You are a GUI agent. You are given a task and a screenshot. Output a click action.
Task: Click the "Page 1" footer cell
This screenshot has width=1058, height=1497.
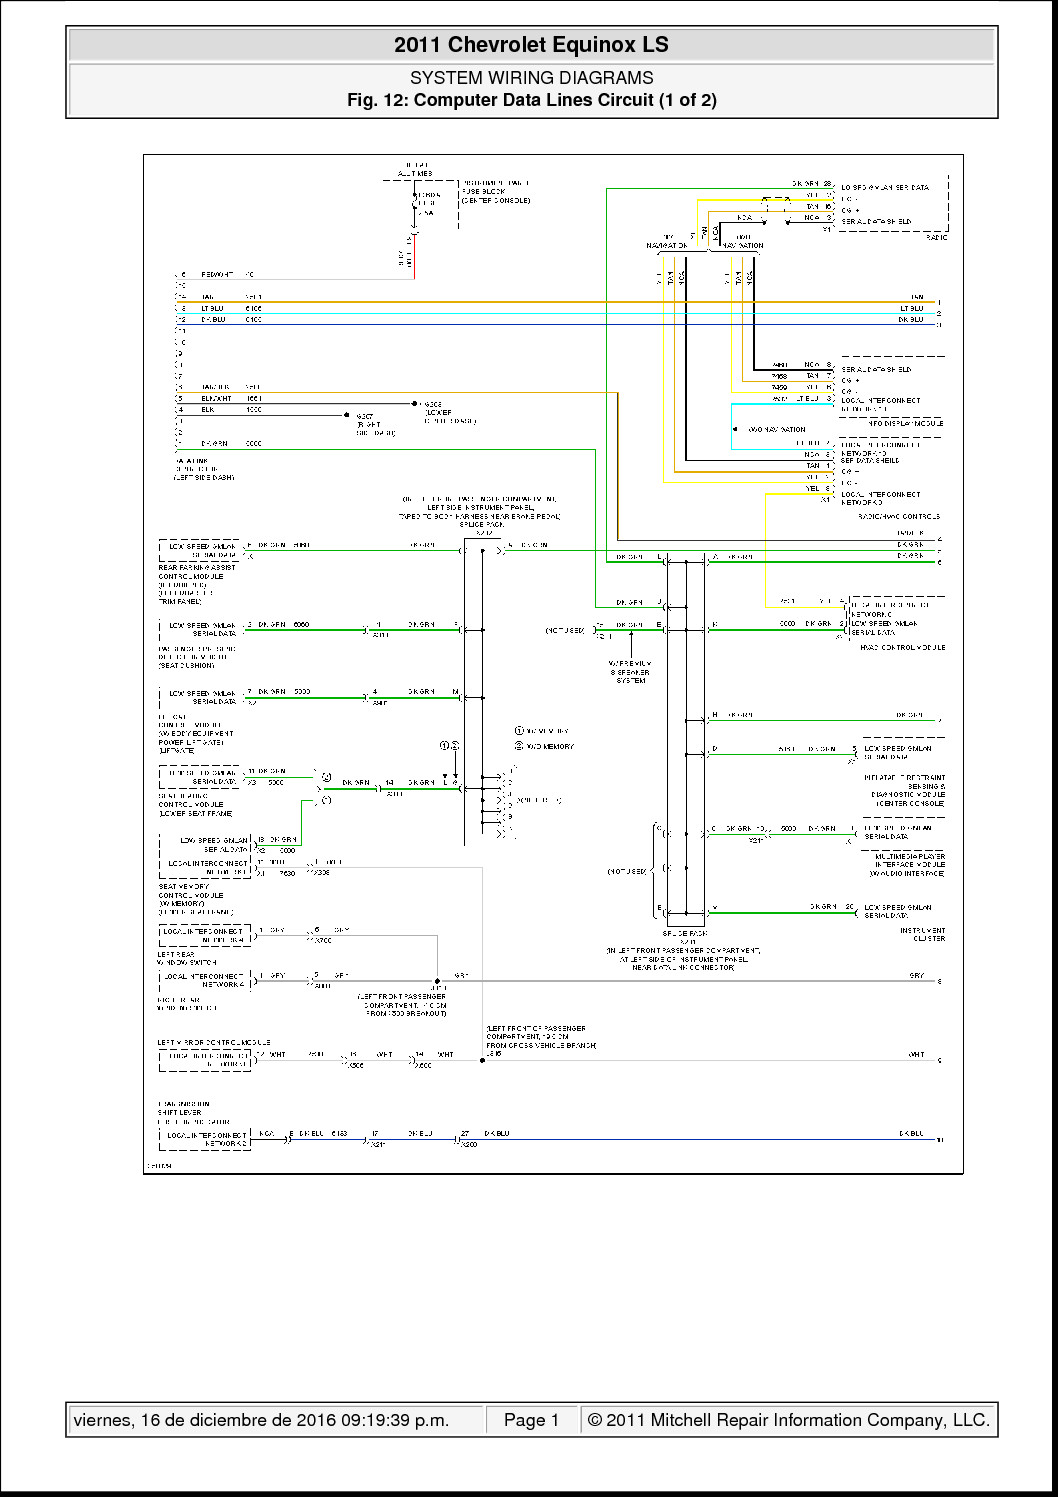click(x=531, y=1420)
